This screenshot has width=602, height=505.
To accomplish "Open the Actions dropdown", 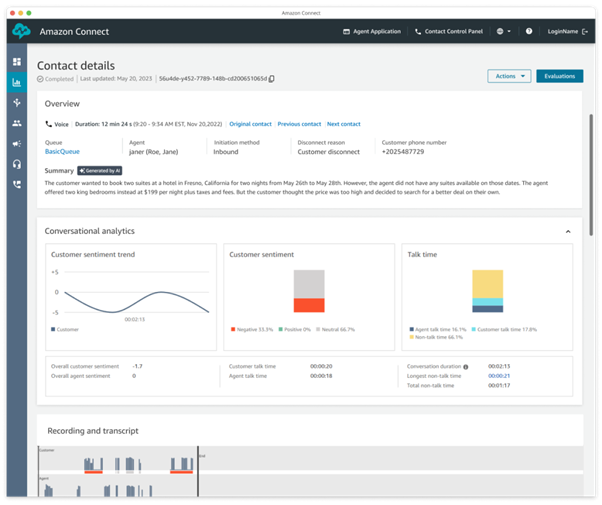I will point(509,76).
